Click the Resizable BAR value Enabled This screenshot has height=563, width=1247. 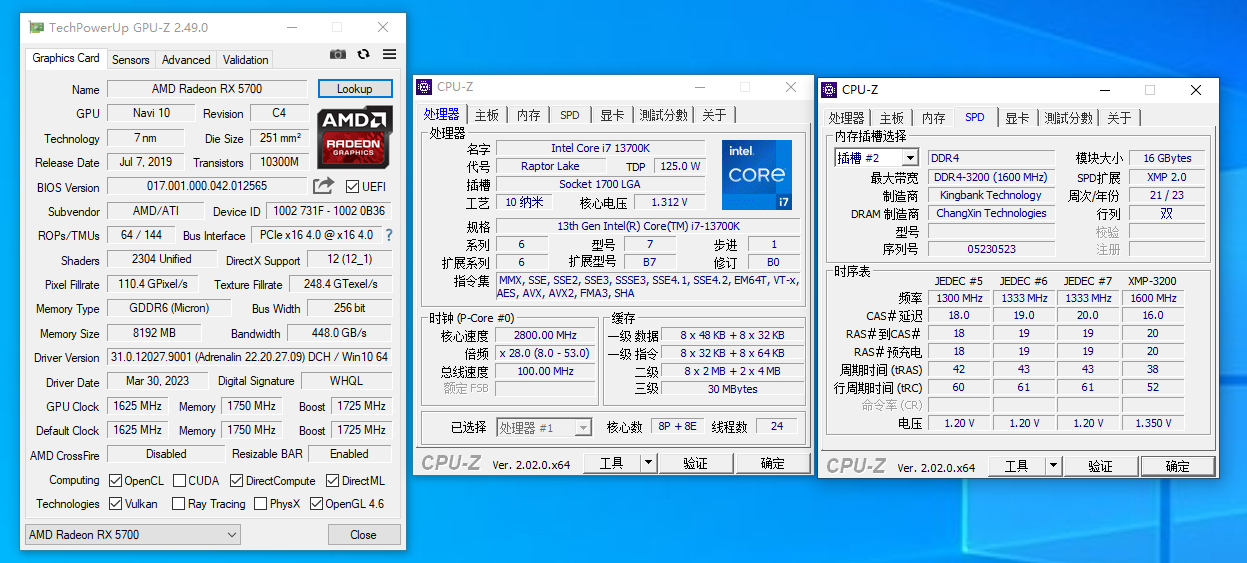tap(349, 454)
